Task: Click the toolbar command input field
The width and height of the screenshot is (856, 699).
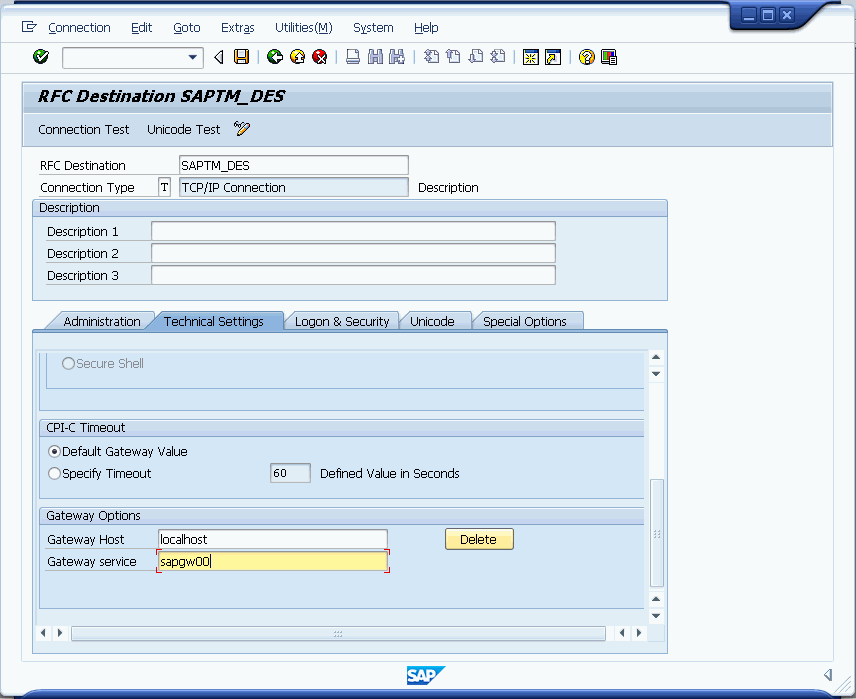Action: 133,57
